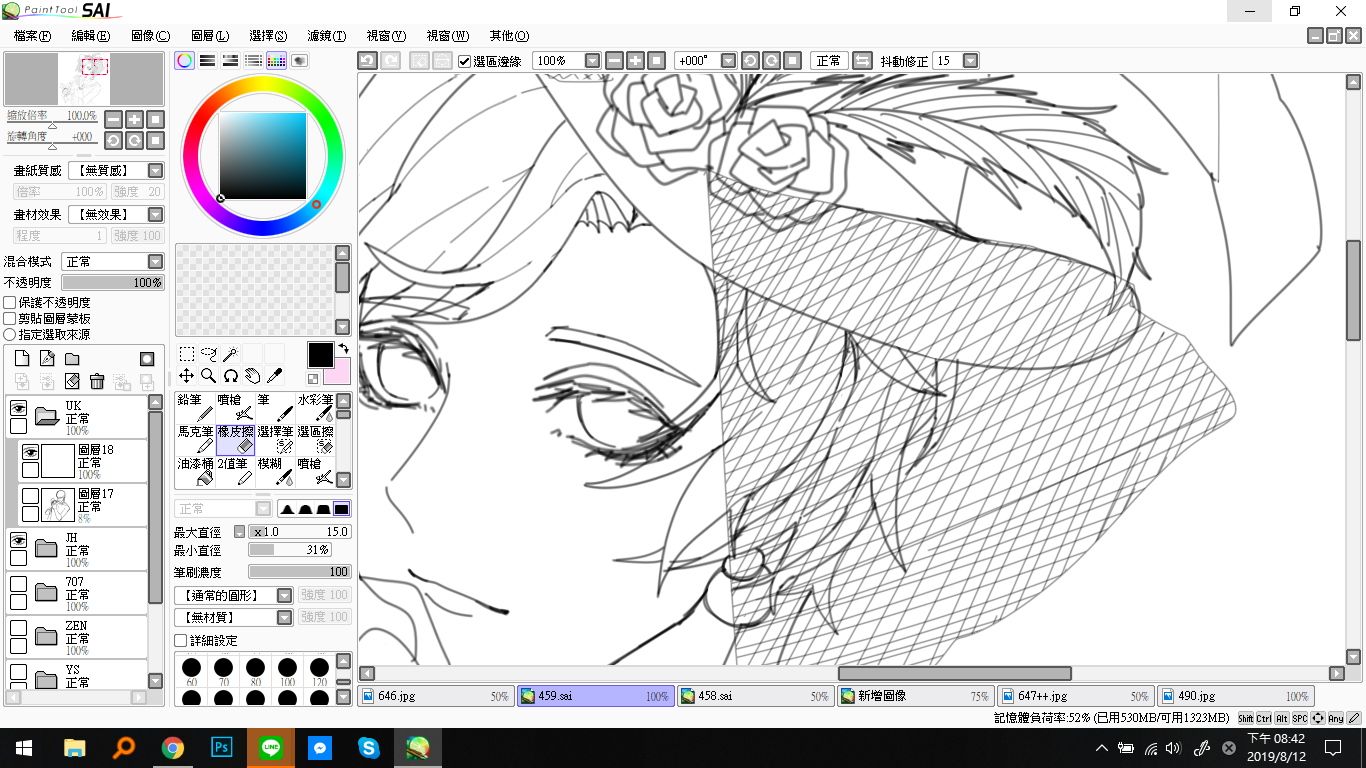Choose the 馬克筆 marker brush
Screen dimensions: 1366x768
coord(195,439)
